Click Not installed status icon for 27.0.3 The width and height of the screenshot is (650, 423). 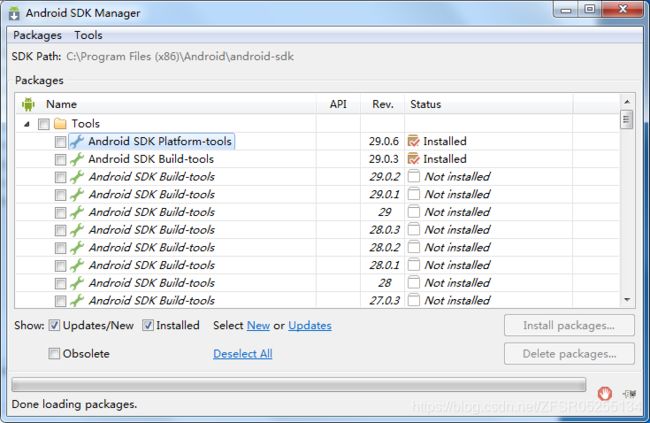point(413,300)
